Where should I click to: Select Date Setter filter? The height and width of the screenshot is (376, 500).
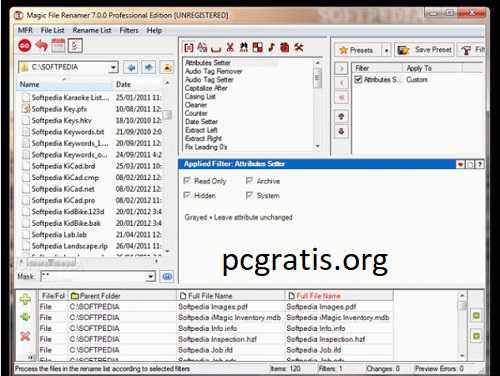coord(201,122)
